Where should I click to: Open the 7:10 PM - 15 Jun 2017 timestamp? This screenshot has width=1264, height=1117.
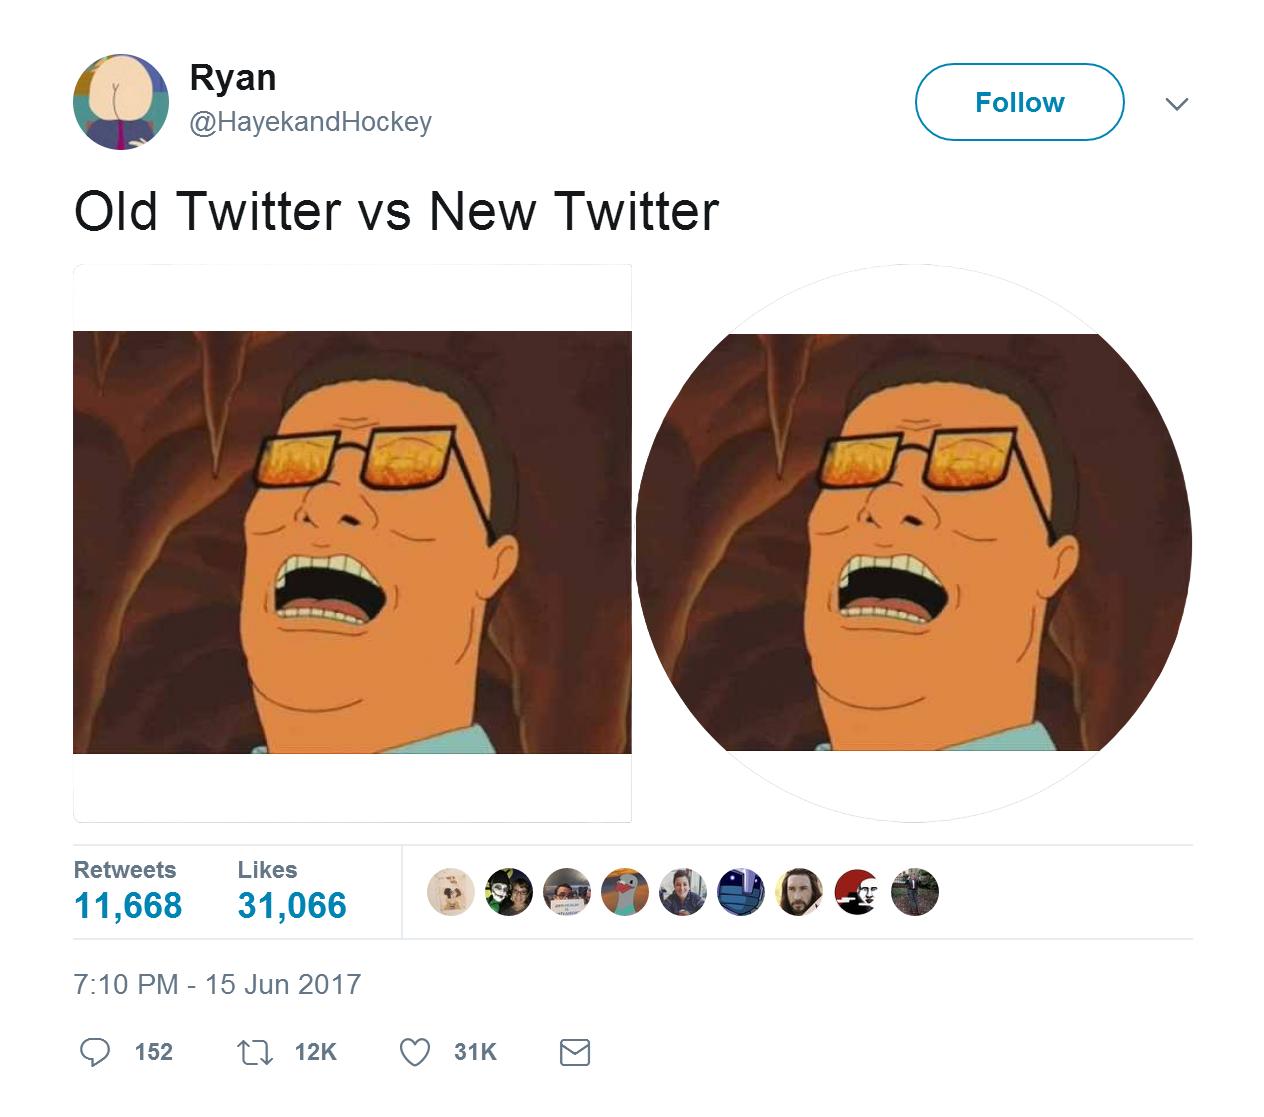(217, 984)
